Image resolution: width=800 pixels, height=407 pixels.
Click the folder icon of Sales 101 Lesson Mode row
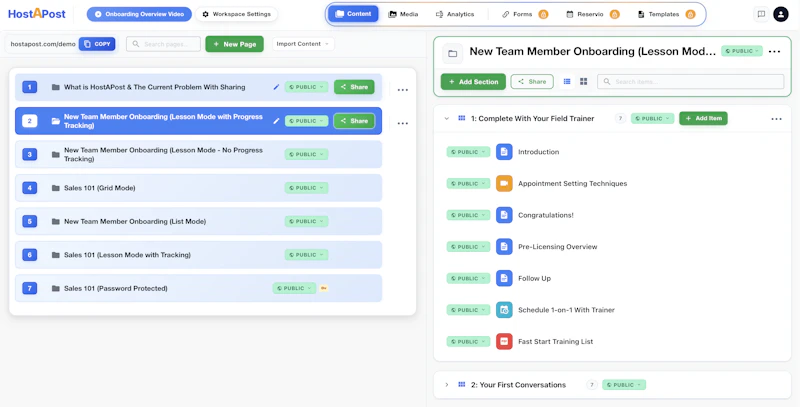point(56,255)
